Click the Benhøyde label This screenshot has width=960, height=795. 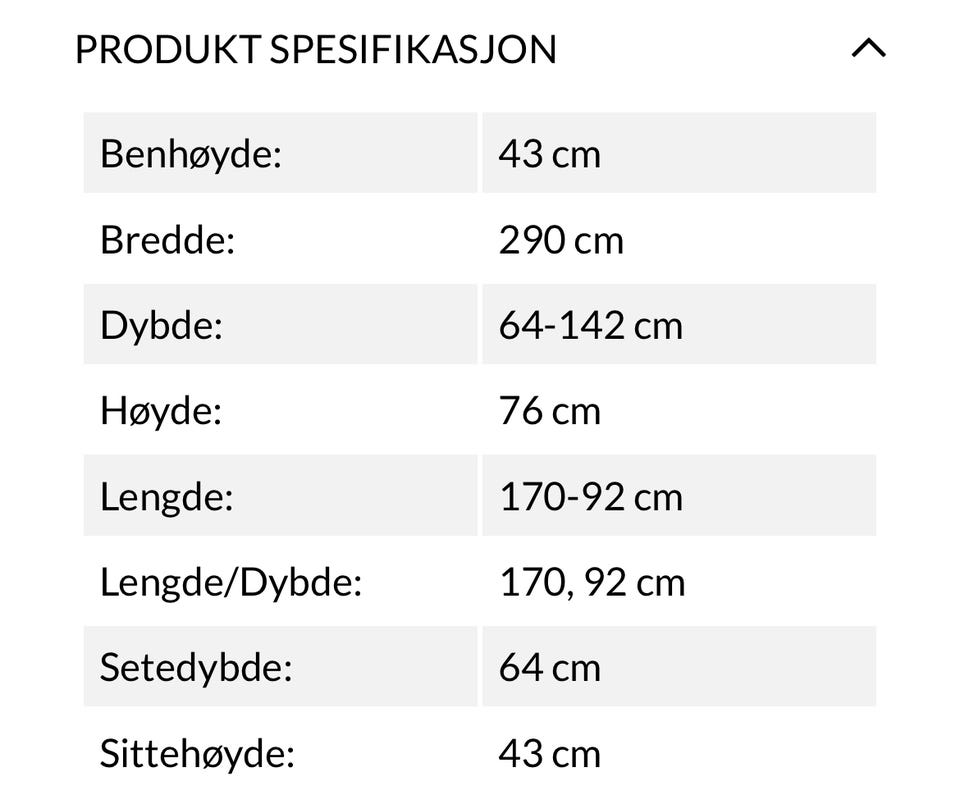pyautogui.click(x=191, y=155)
